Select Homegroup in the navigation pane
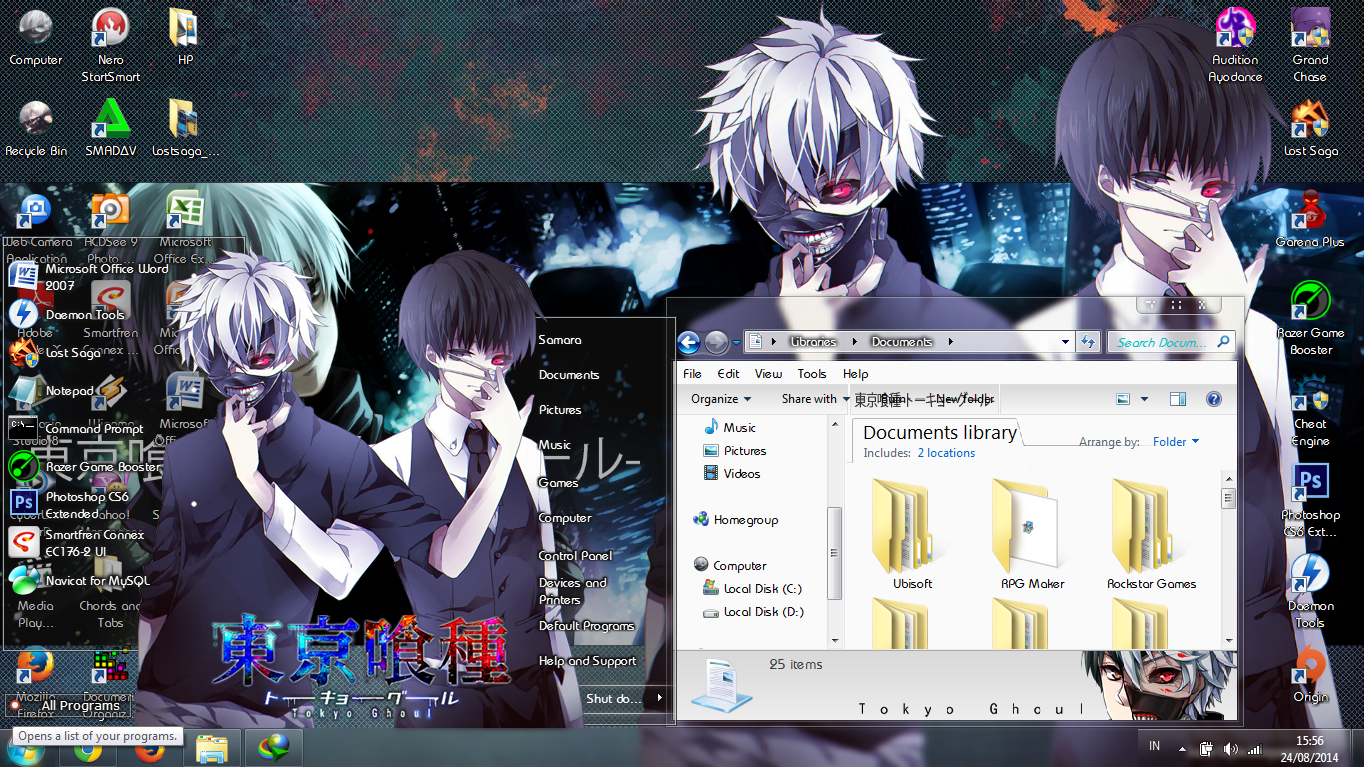The height and width of the screenshot is (767, 1364). tap(735, 520)
